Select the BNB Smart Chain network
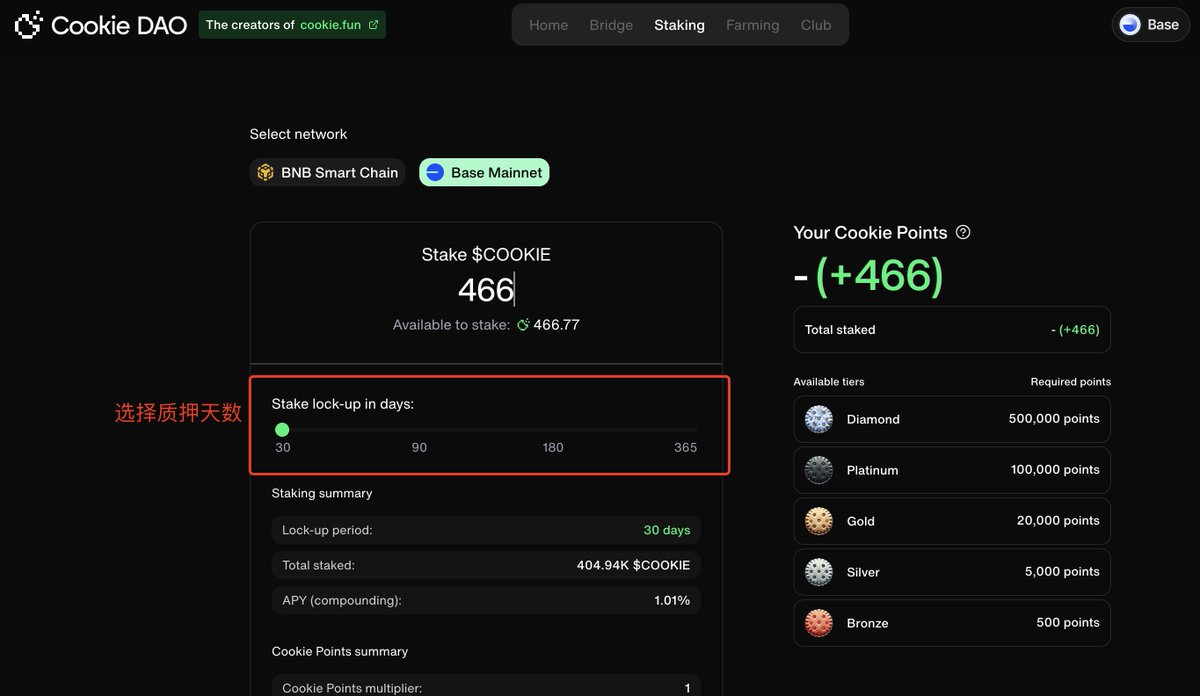Viewport: 1200px width, 696px height. pos(328,173)
